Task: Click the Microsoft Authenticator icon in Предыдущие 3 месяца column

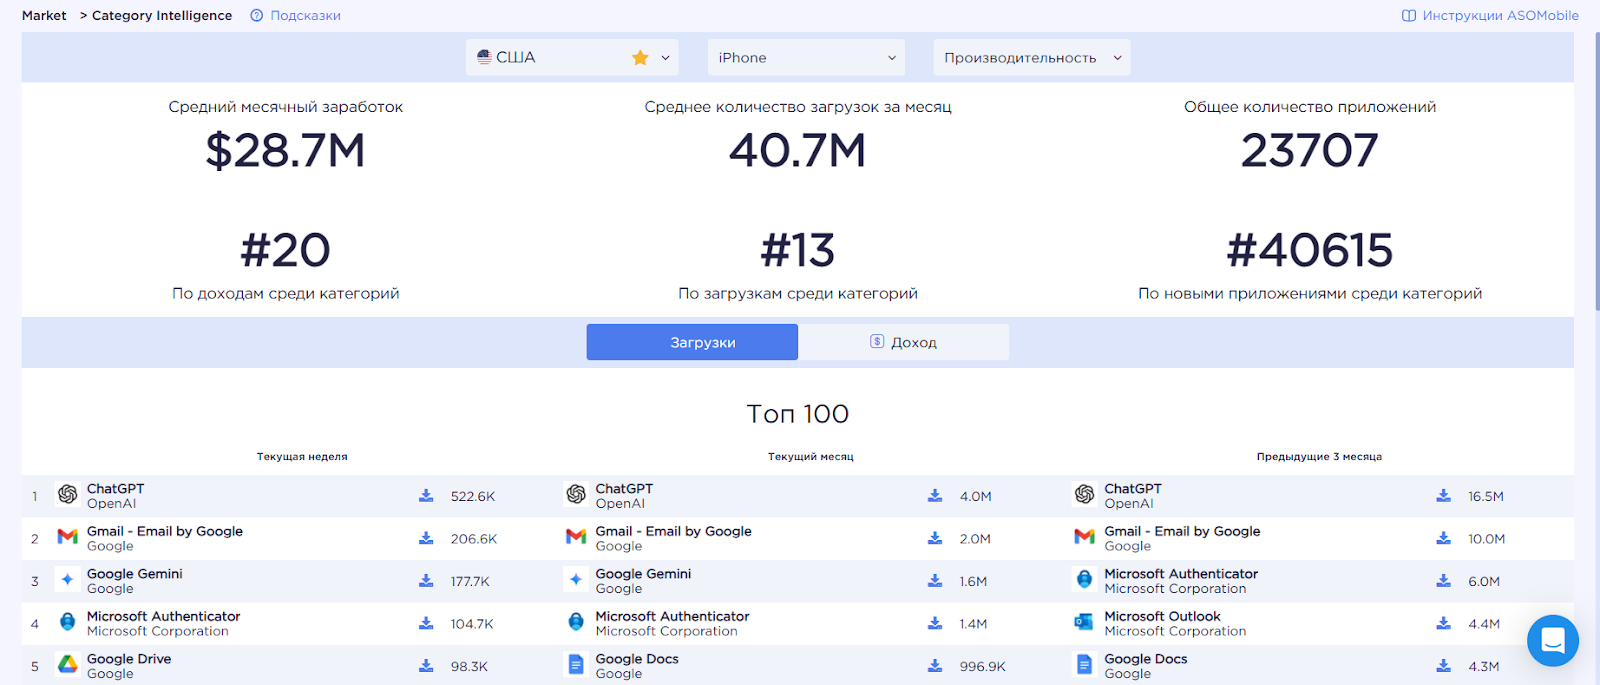Action: (x=1084, y=579)
